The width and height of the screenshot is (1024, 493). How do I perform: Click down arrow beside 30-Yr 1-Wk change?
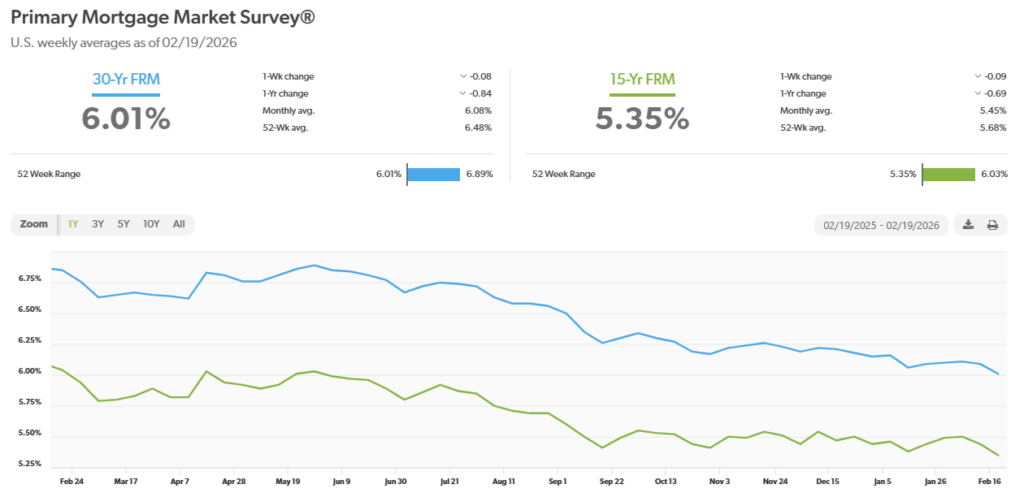point(462,76)
